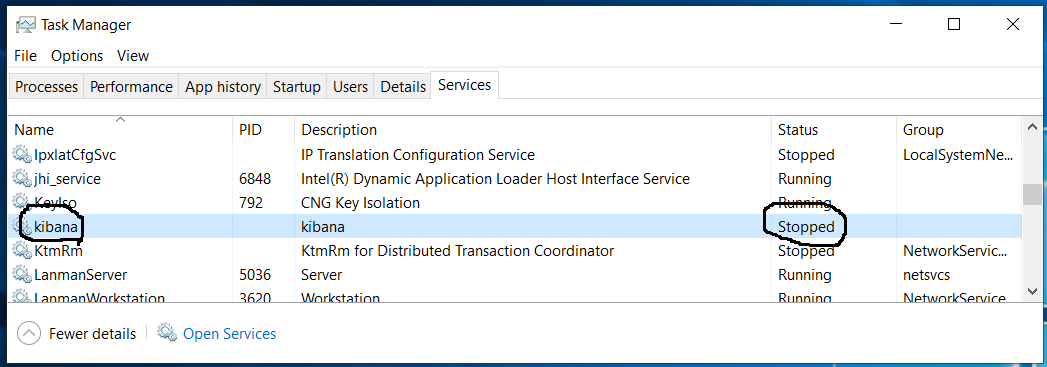Image resolution: width=1047 pixels, height=367 pixels.
Task: Click the 'LocalSystemNe...' group cell
Action: pos(958,155)
